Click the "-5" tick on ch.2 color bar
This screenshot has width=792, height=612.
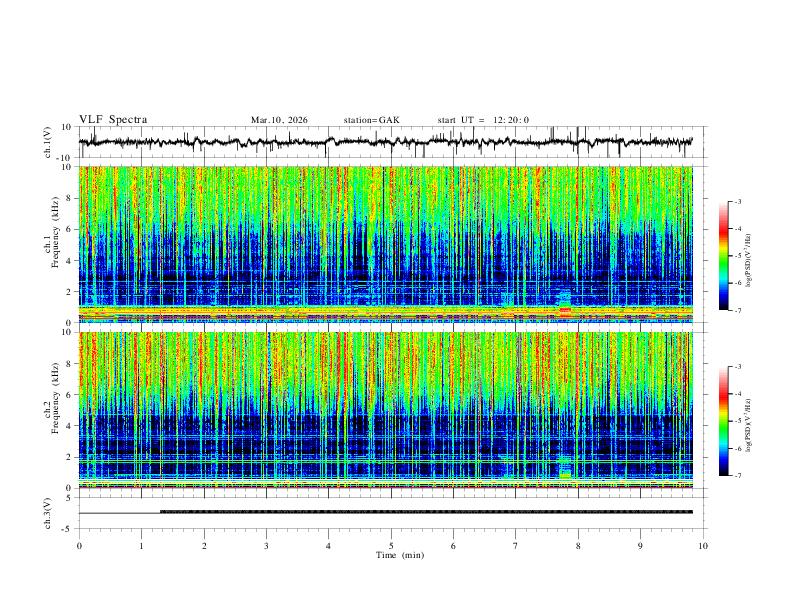pyautogui.click(x=738, y=421)
